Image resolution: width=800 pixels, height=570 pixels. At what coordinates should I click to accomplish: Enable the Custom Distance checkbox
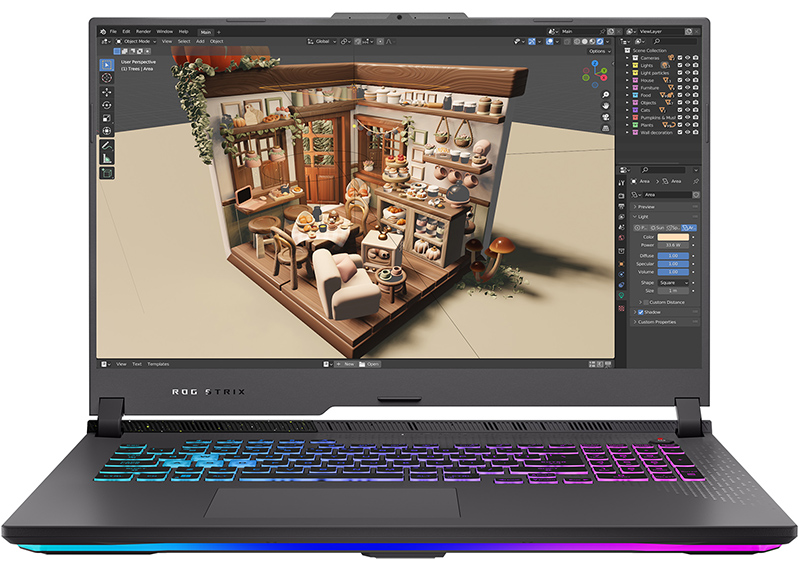coord(646,303)
